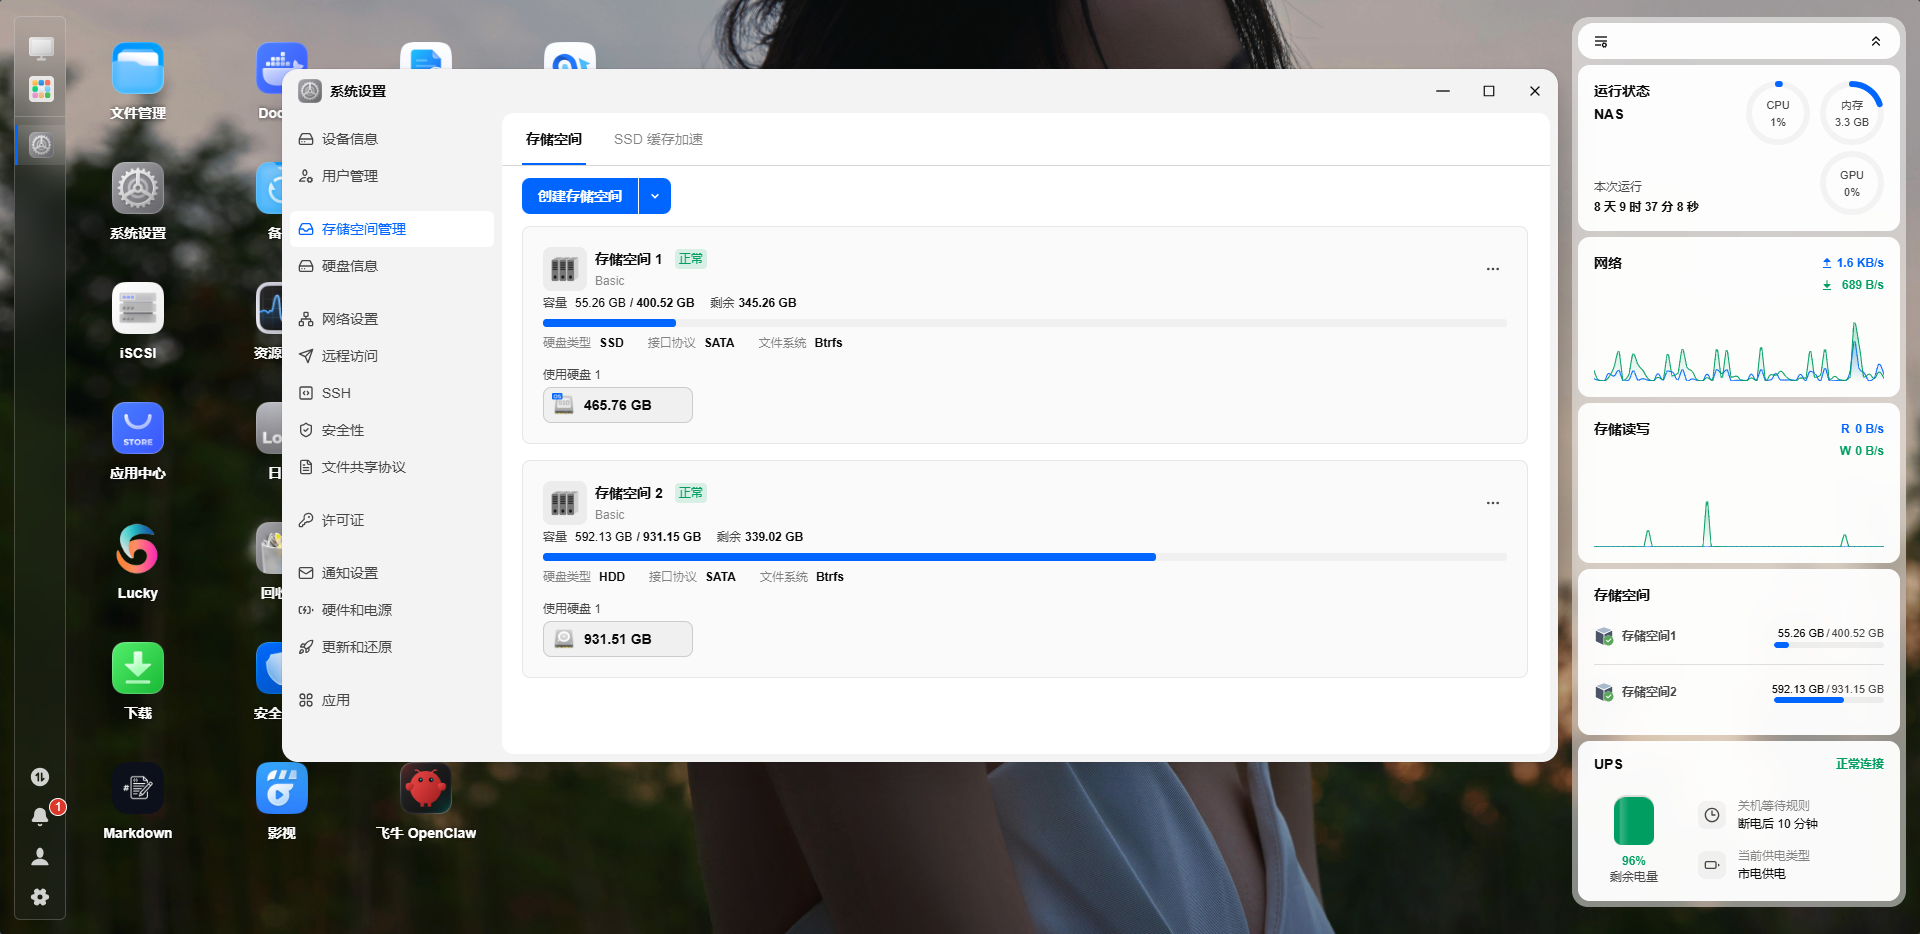Click 存储空间 1 capacity usage bar

point(1025,323)
